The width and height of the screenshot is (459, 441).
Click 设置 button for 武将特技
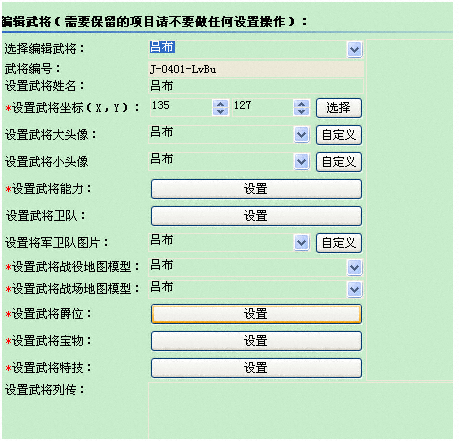(256, 368)
